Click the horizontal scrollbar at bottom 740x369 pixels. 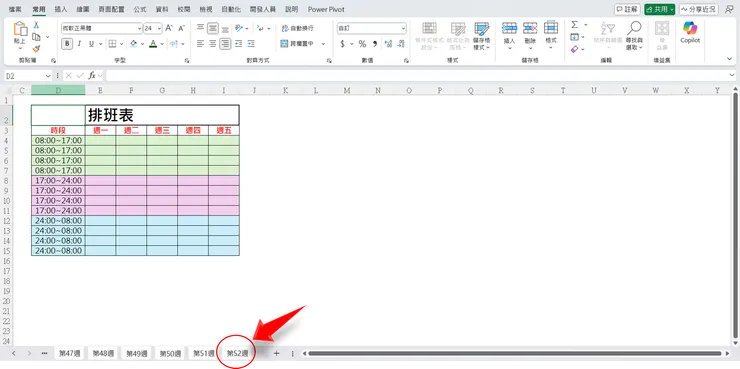pos(515,353)
